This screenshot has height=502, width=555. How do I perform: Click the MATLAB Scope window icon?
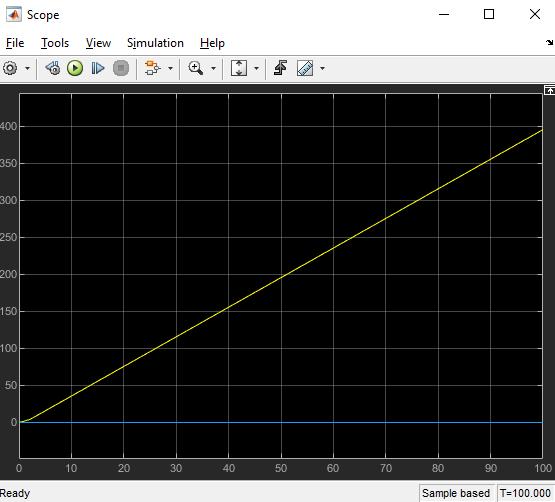(14, 15)
